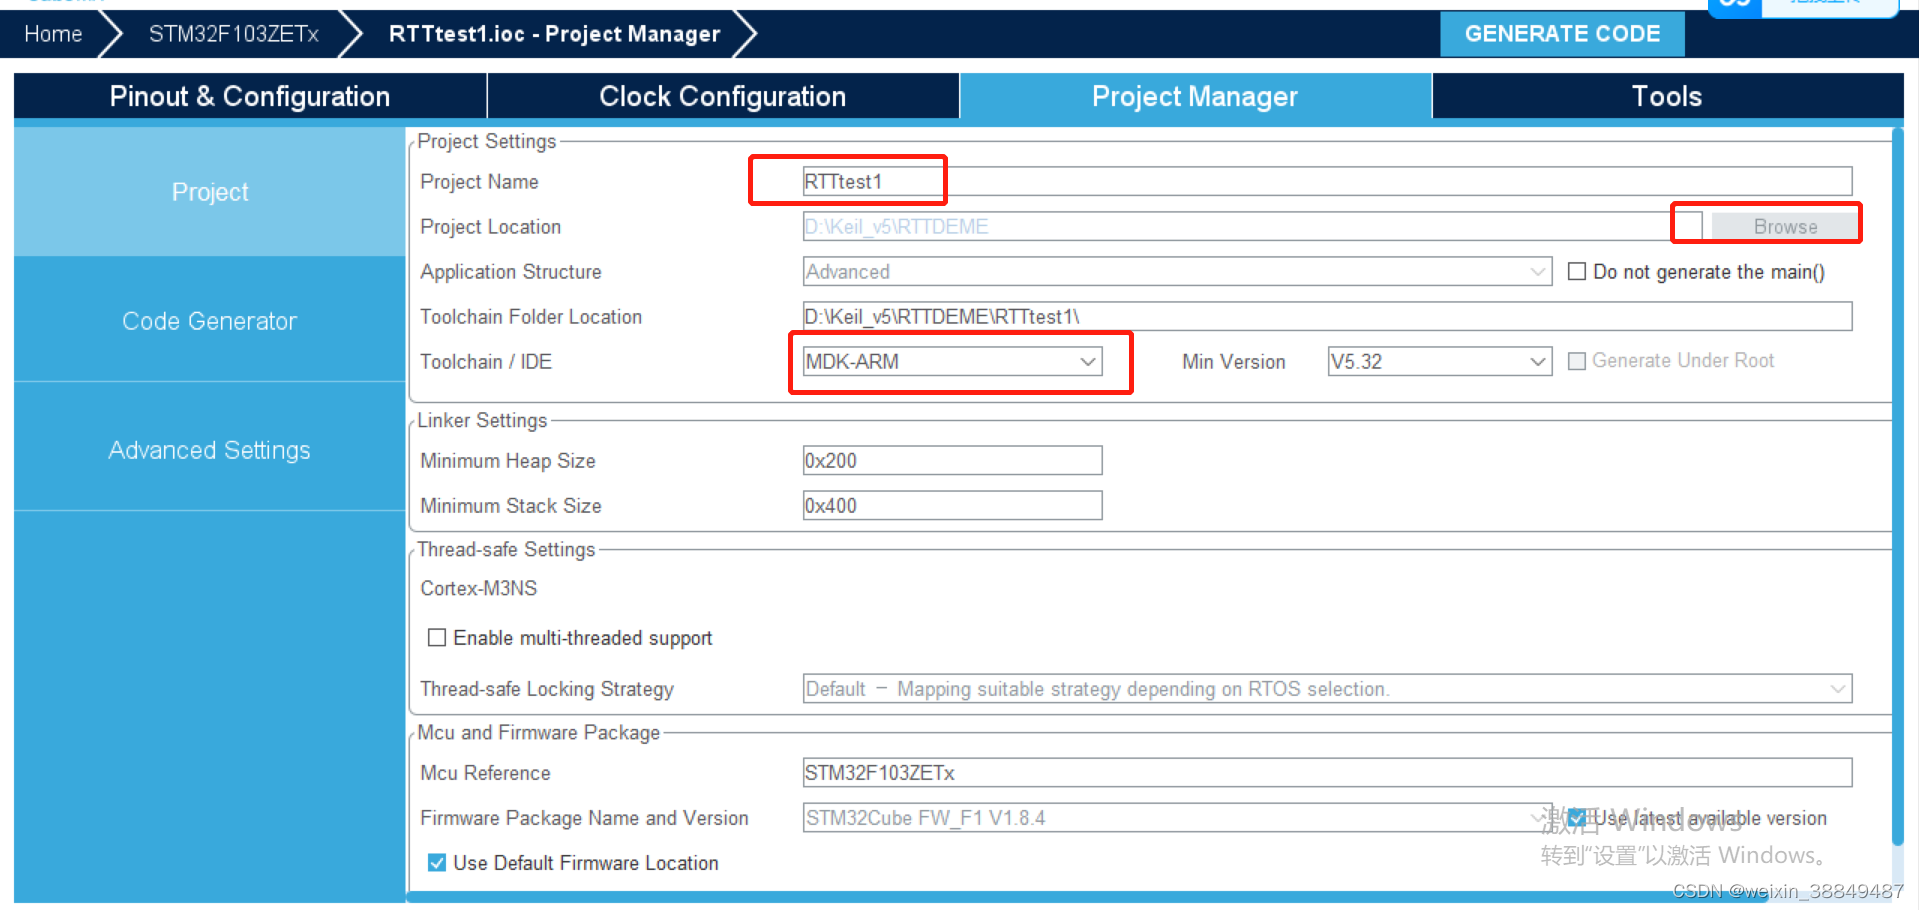Screen dimensions: 1919x910
Task: Switch to the Clock Configuration tab
Action: pyautogui.click(x=722, y=96)
